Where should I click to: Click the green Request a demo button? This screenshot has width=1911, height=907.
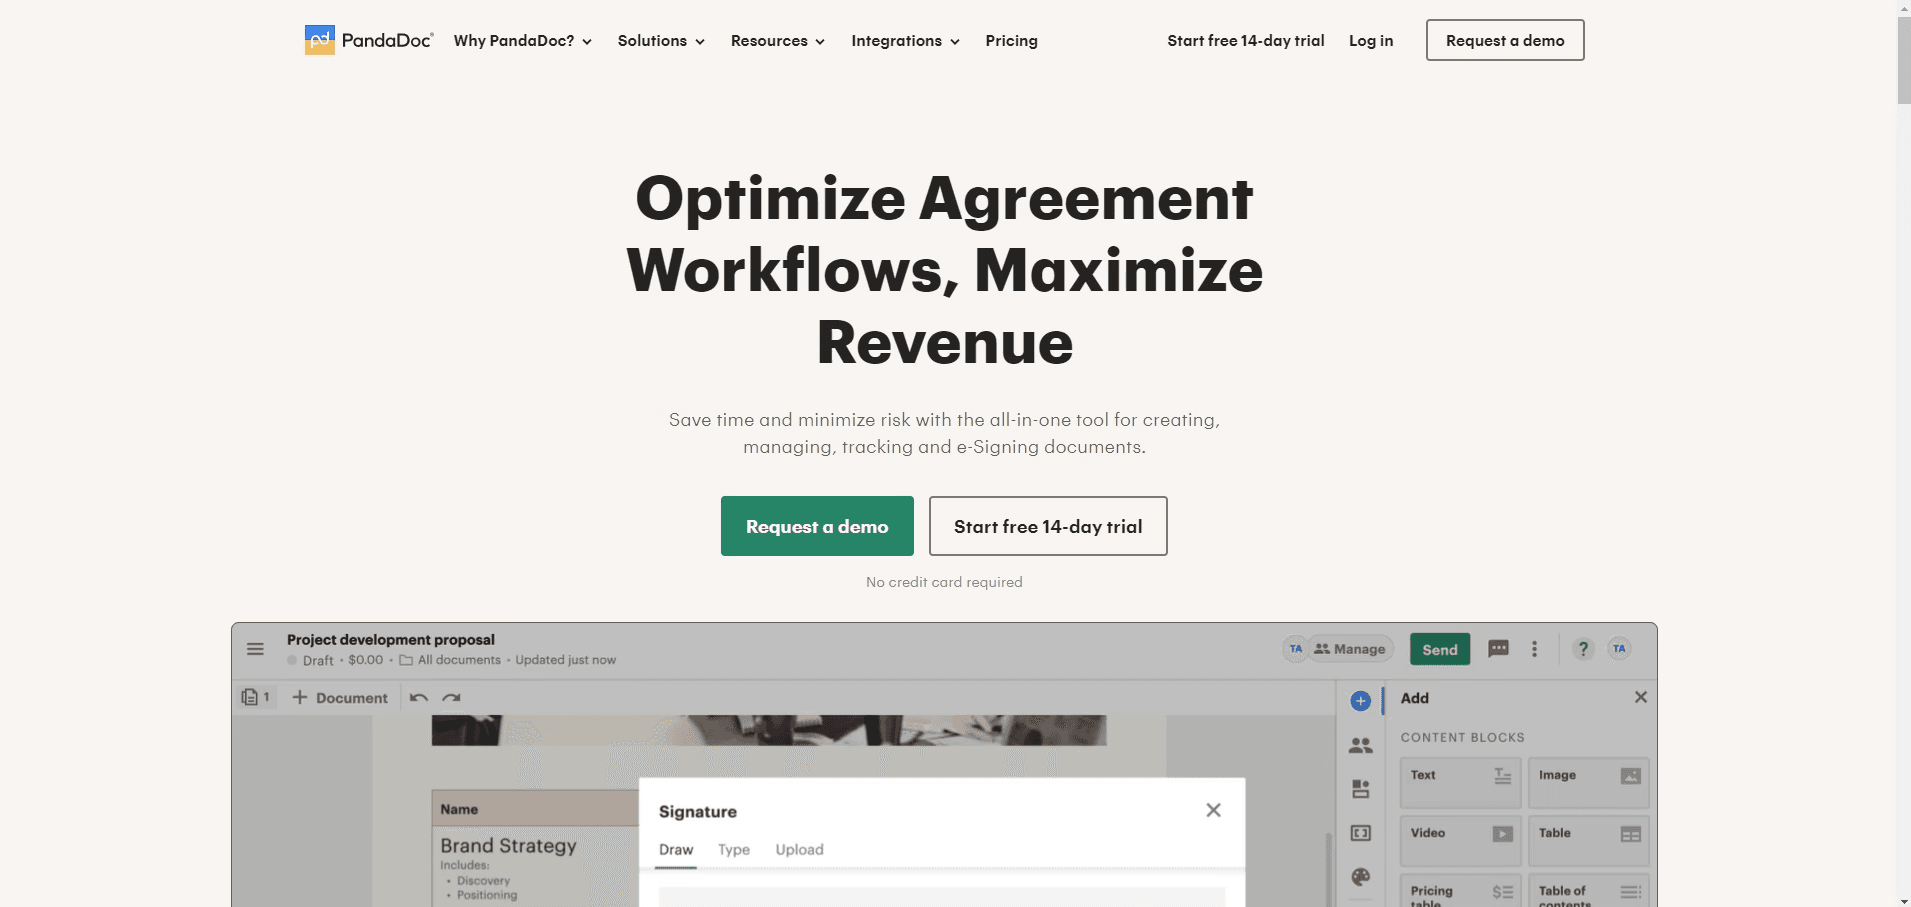[817, 526]
